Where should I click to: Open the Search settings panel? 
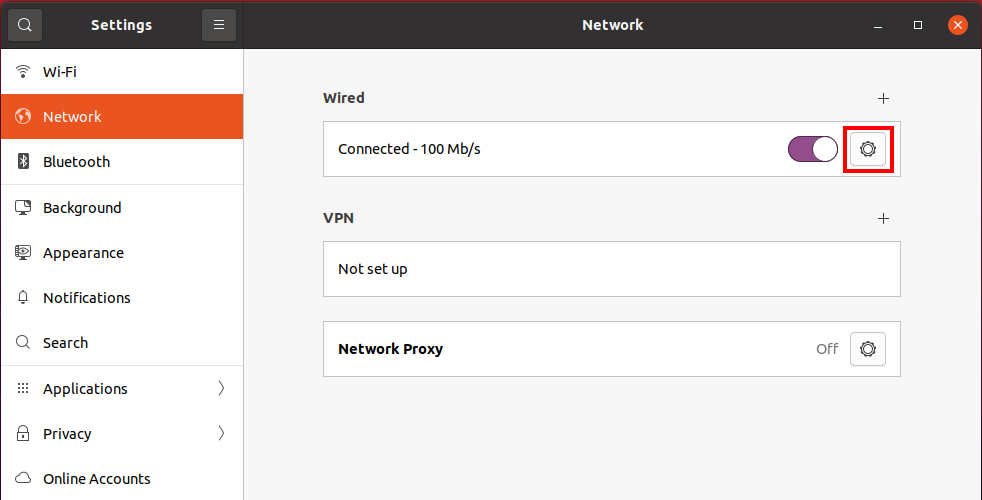click(65, 343)
